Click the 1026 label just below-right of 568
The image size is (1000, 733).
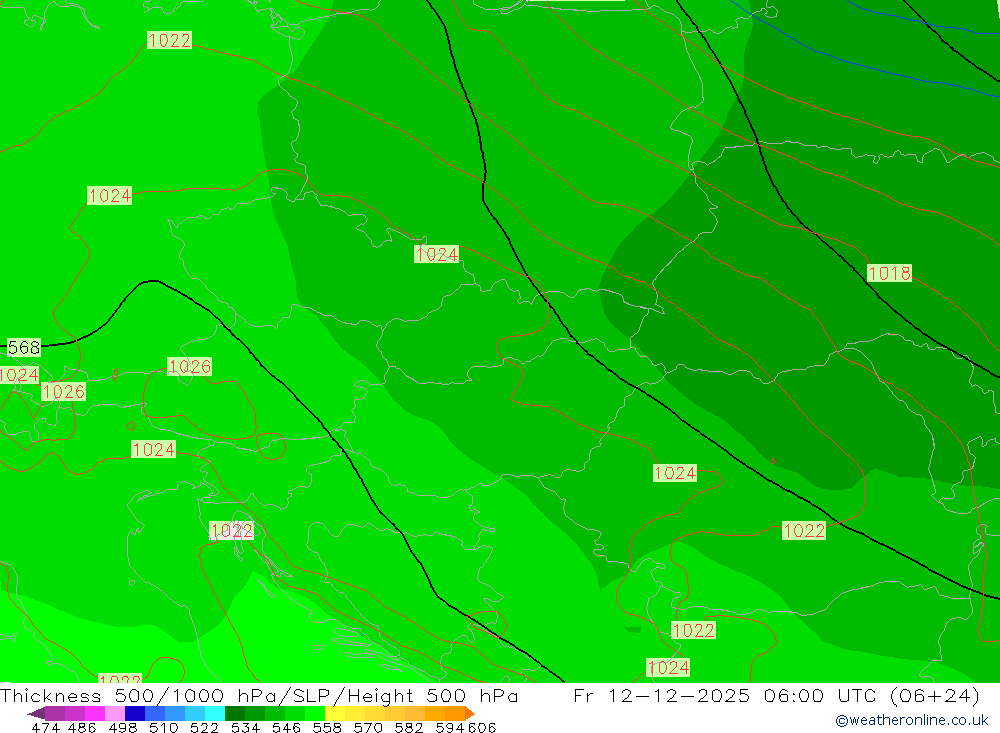63,392
